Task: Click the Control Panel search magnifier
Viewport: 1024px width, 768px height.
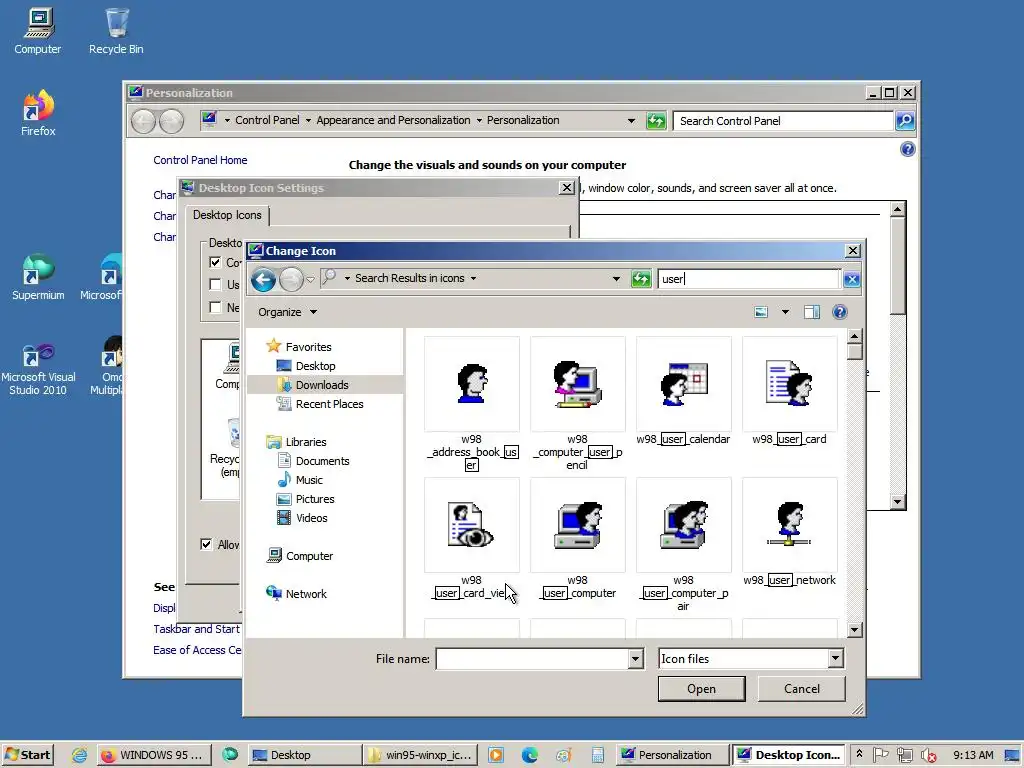Action: (x=904, y=121)
